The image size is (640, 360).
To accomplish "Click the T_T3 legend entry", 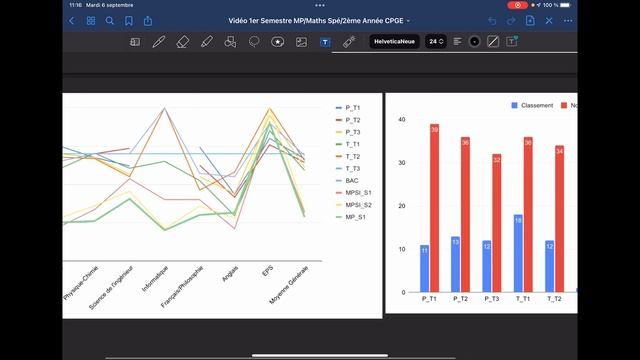I will click(348, 169).
